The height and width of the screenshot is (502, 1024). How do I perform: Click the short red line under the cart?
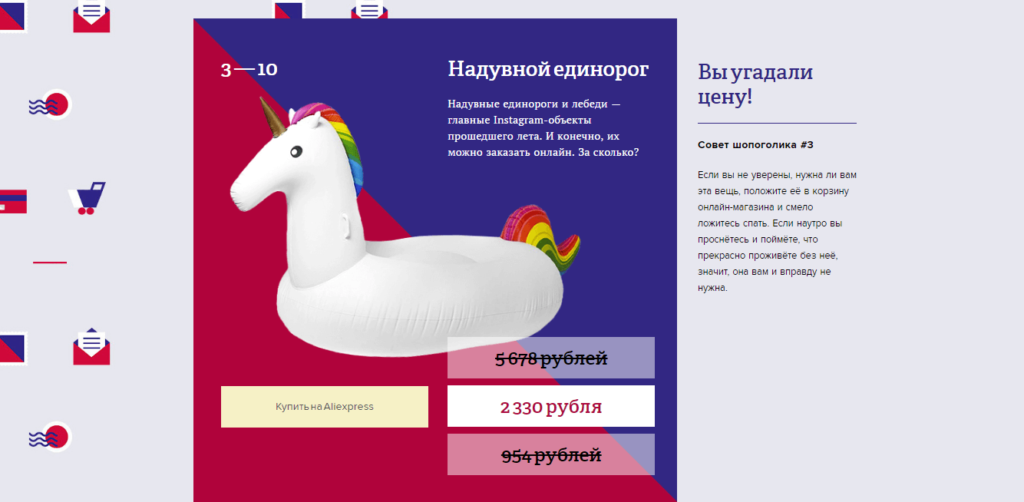[50, 262]
